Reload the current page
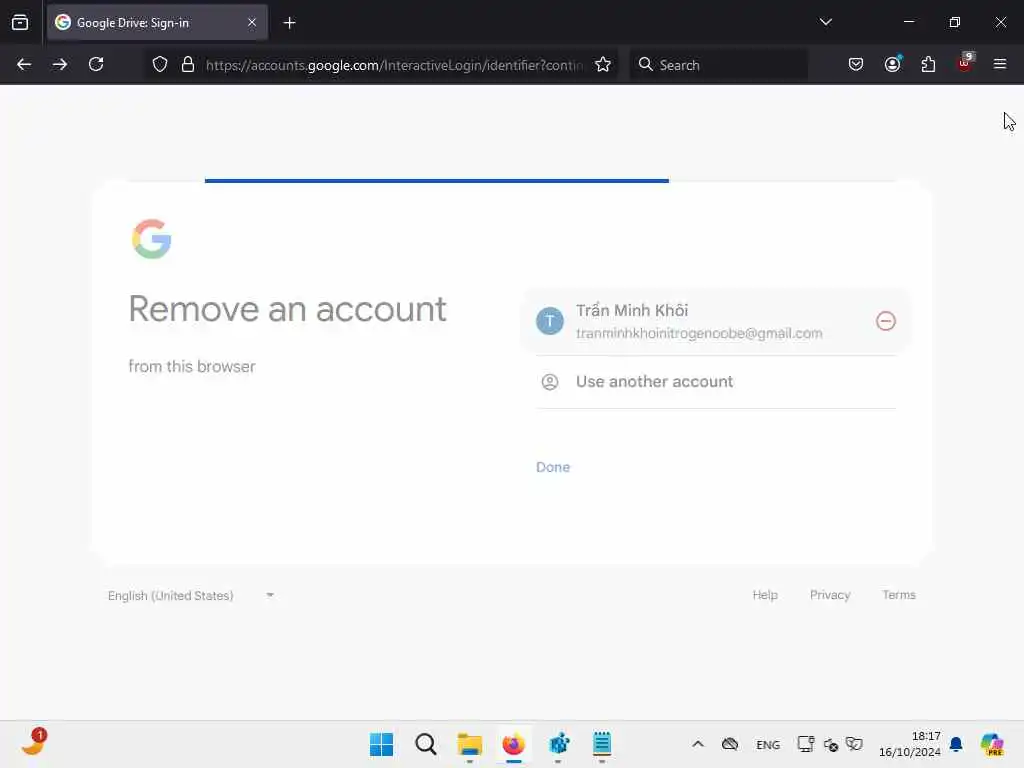1024x768 pixels. pyautogui.click(x=96, y=64)
